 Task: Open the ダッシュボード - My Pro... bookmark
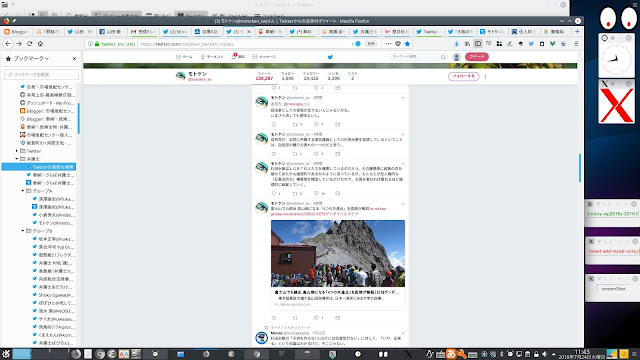(47, 103)
